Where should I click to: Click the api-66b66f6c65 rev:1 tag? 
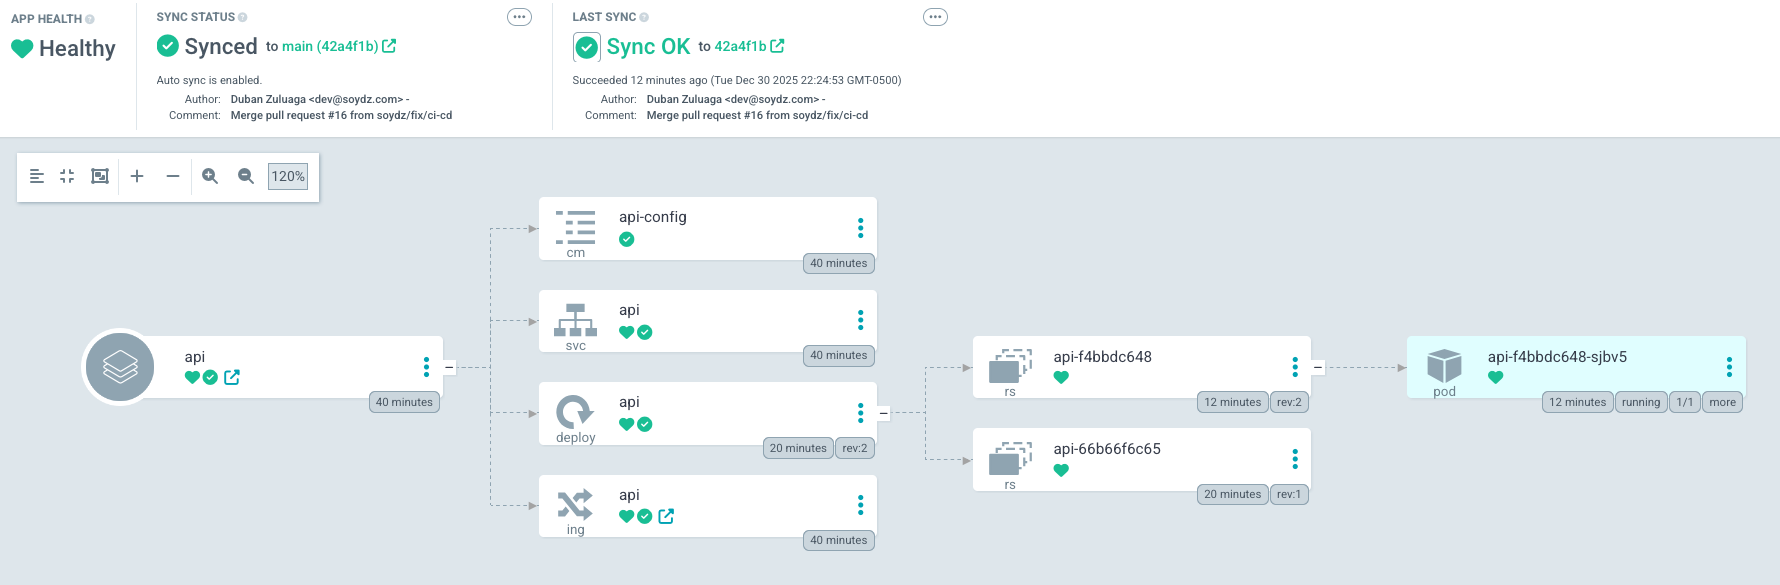pyautogui.click(x=1289, y=494)
